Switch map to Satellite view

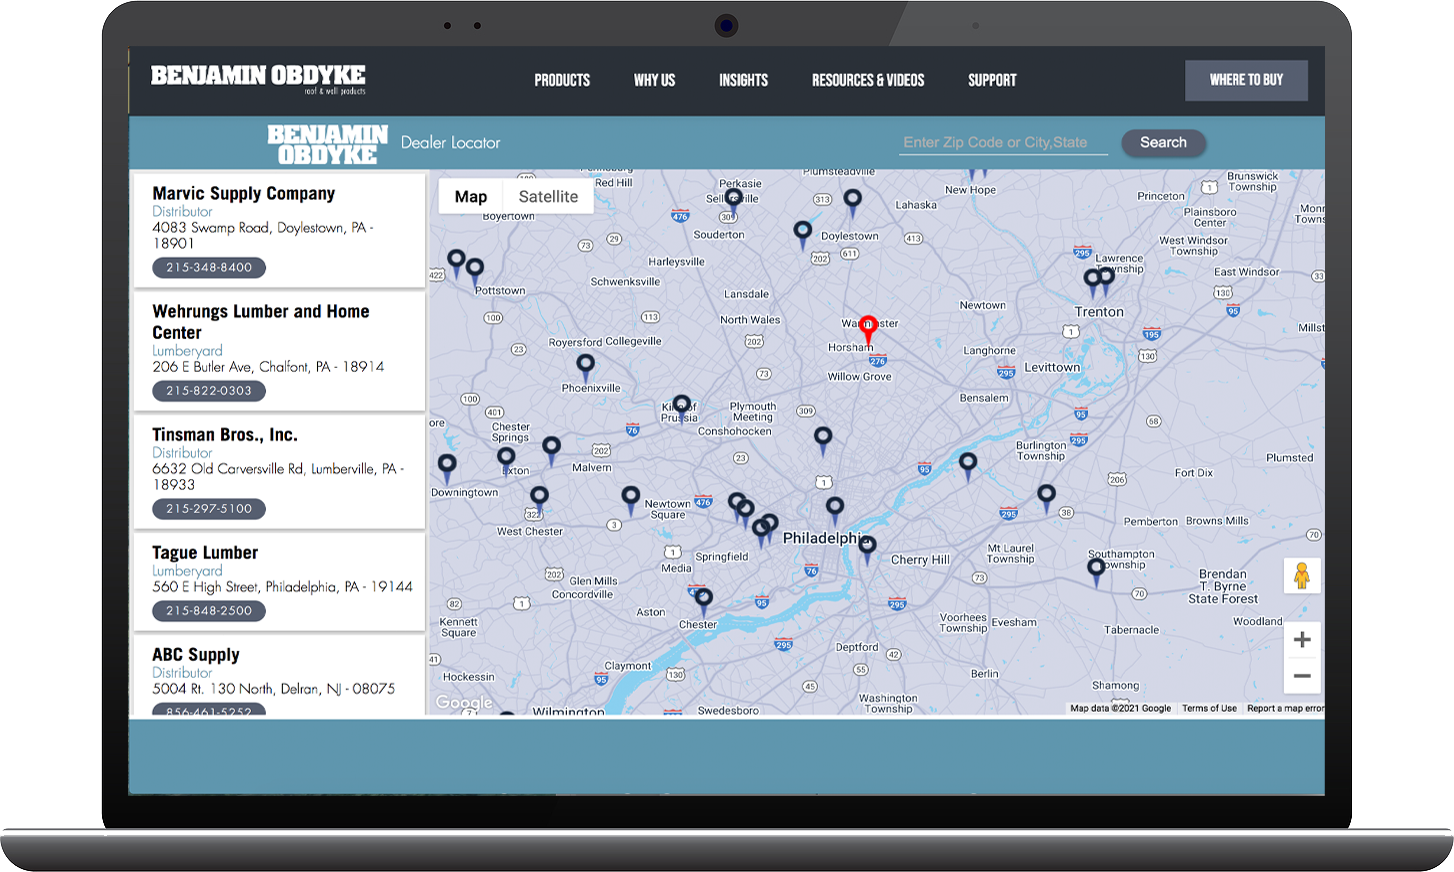point(548,197)
